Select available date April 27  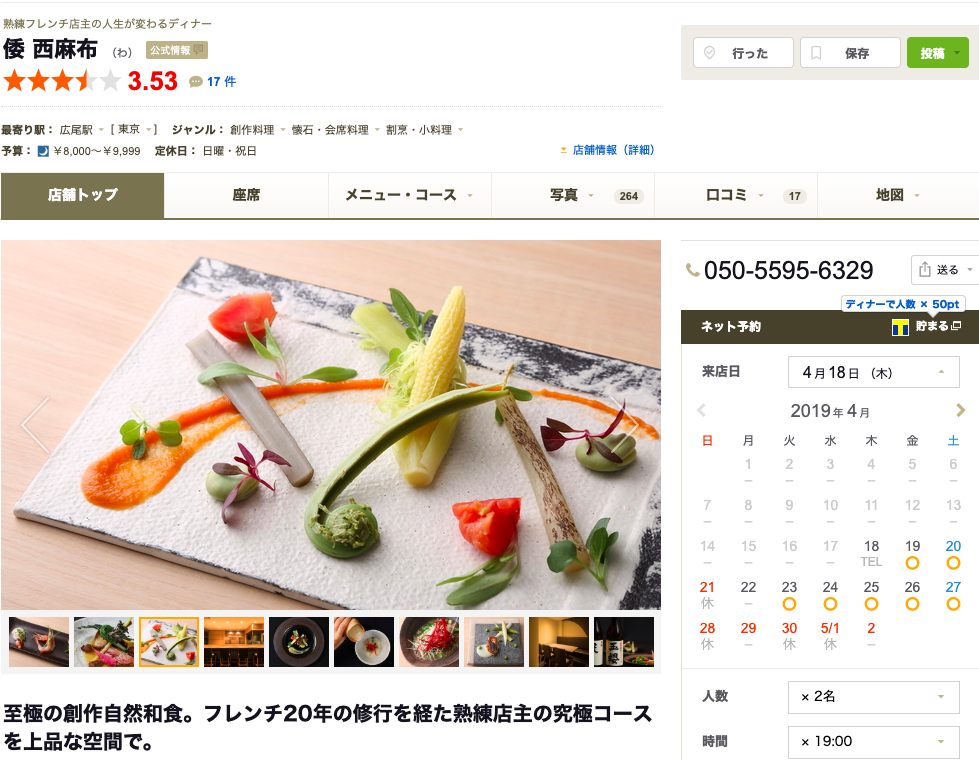(953, 596)
